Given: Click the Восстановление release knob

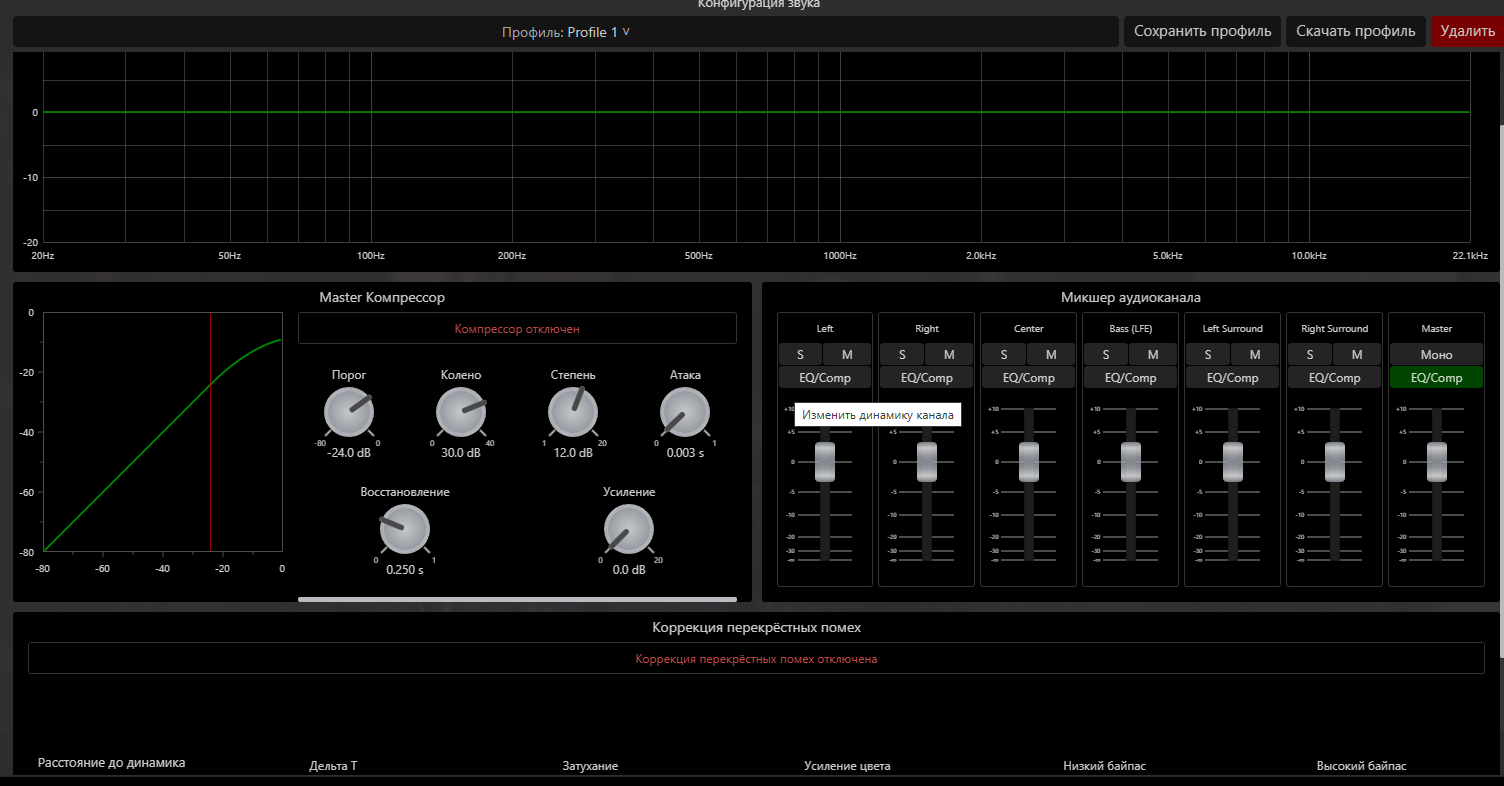Looking at the screenshot, I should pyautogui.click(x=405, y=530).
